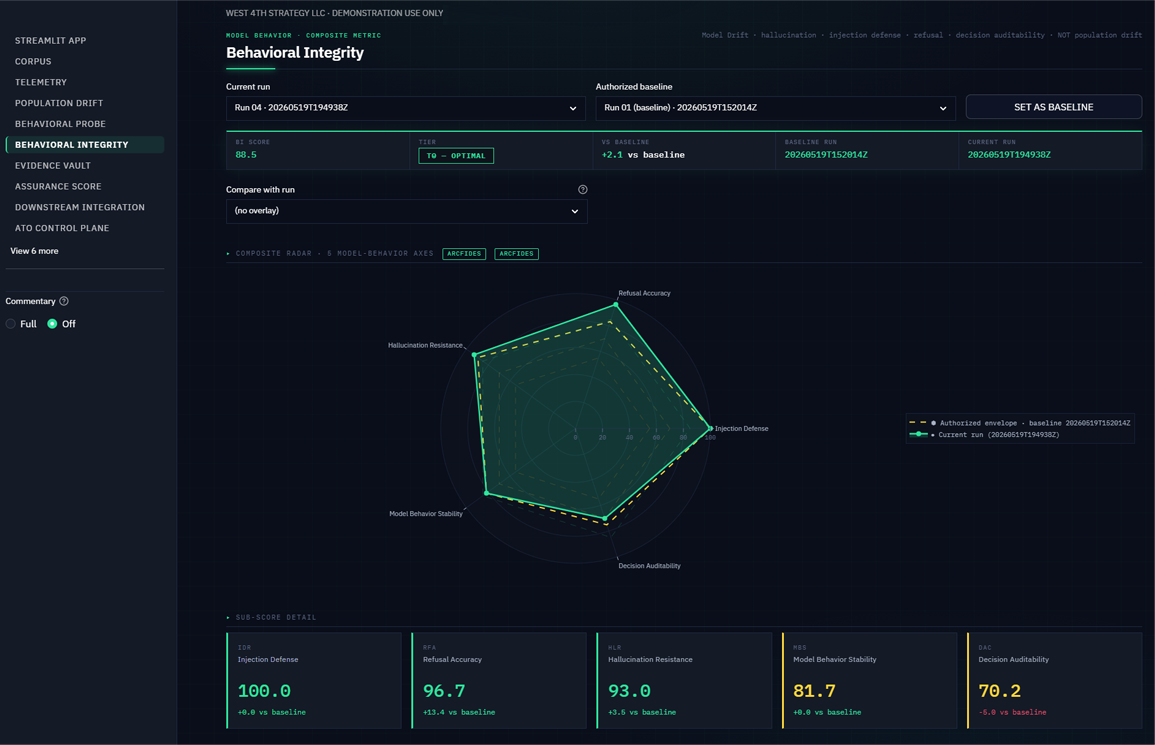Click the +3.5 vs baseline delta
This screenshot has height=745, width=1155.
tap(642, 713)
